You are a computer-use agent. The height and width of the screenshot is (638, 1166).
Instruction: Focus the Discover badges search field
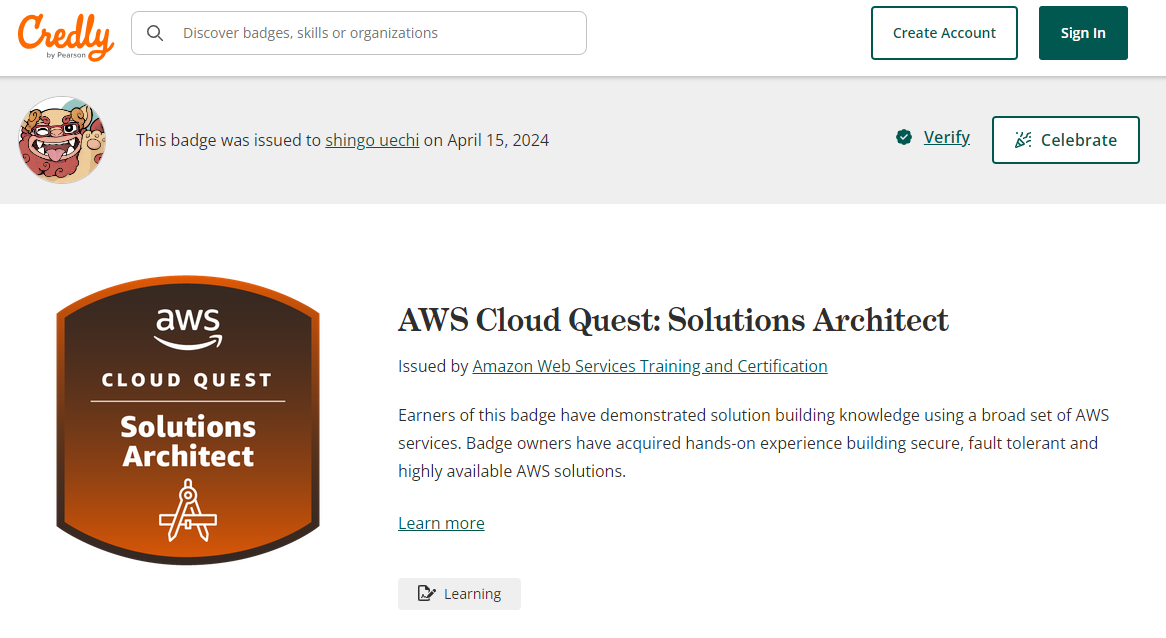point(358,33)
